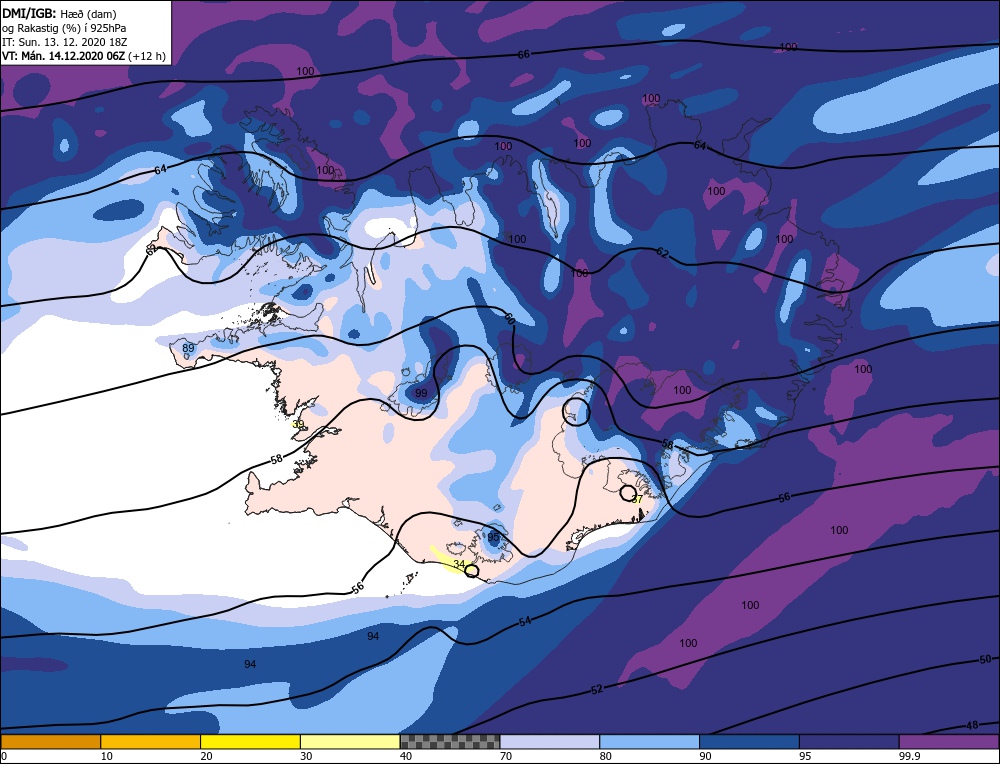Click the 'IT: Sun. 13. 12. 2020 18Z' line
1000x764 pixels.
coord(64,42)
